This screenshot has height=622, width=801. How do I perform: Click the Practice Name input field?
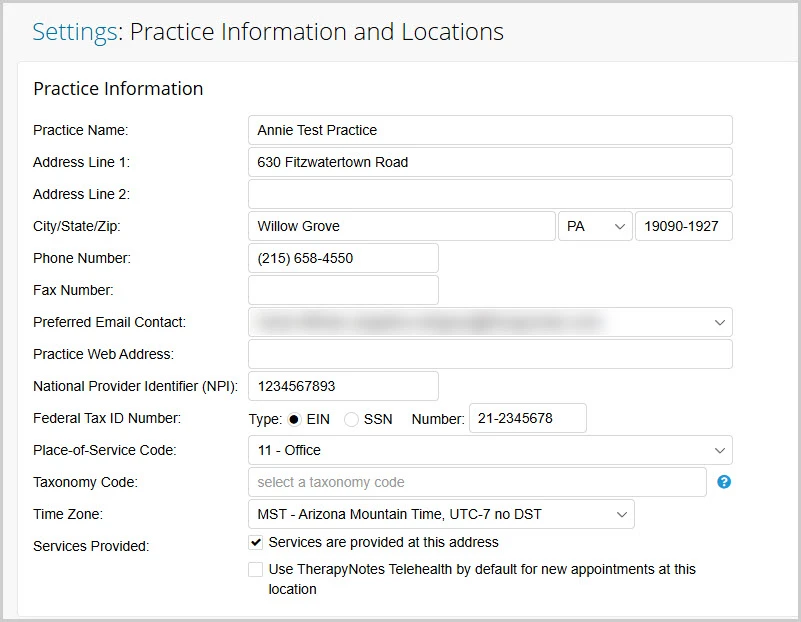point(490,130)
